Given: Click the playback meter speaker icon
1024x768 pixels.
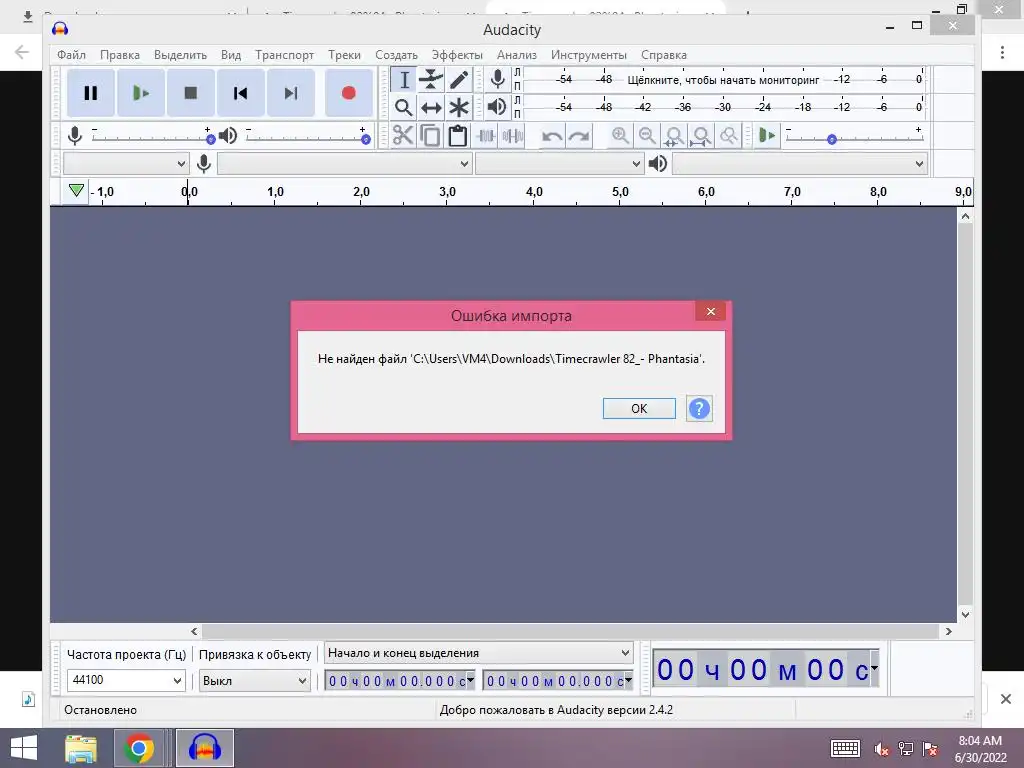Looking at the screenshot, I should point(497,106).
